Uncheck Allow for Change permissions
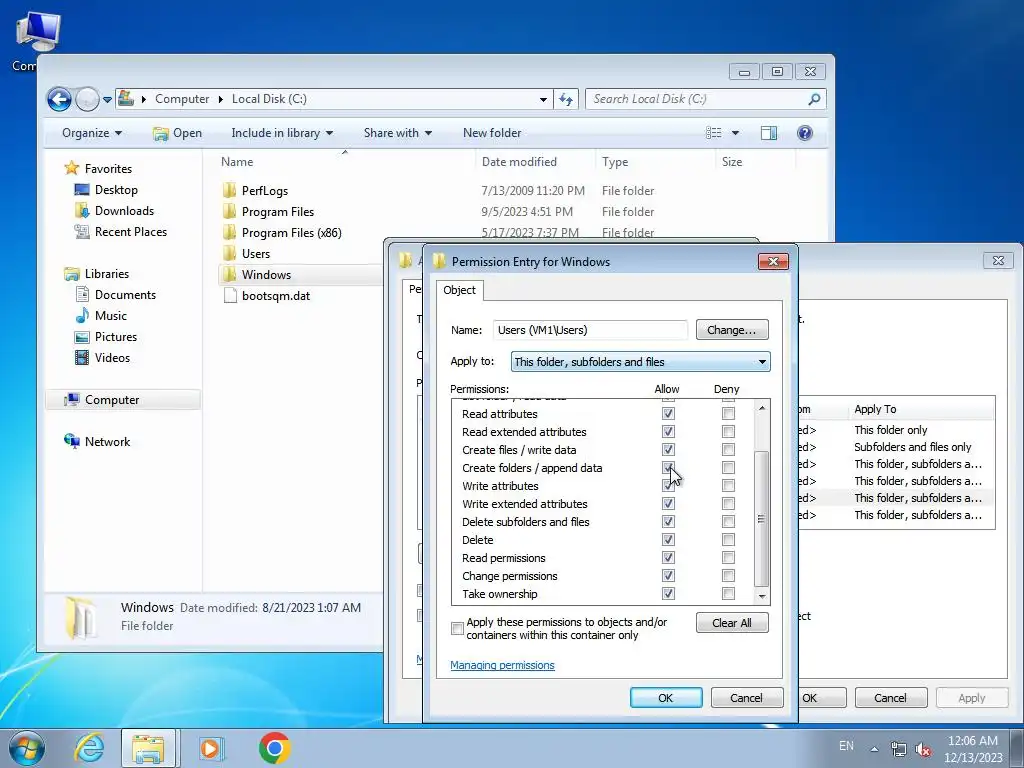 [x=668, y=575]
